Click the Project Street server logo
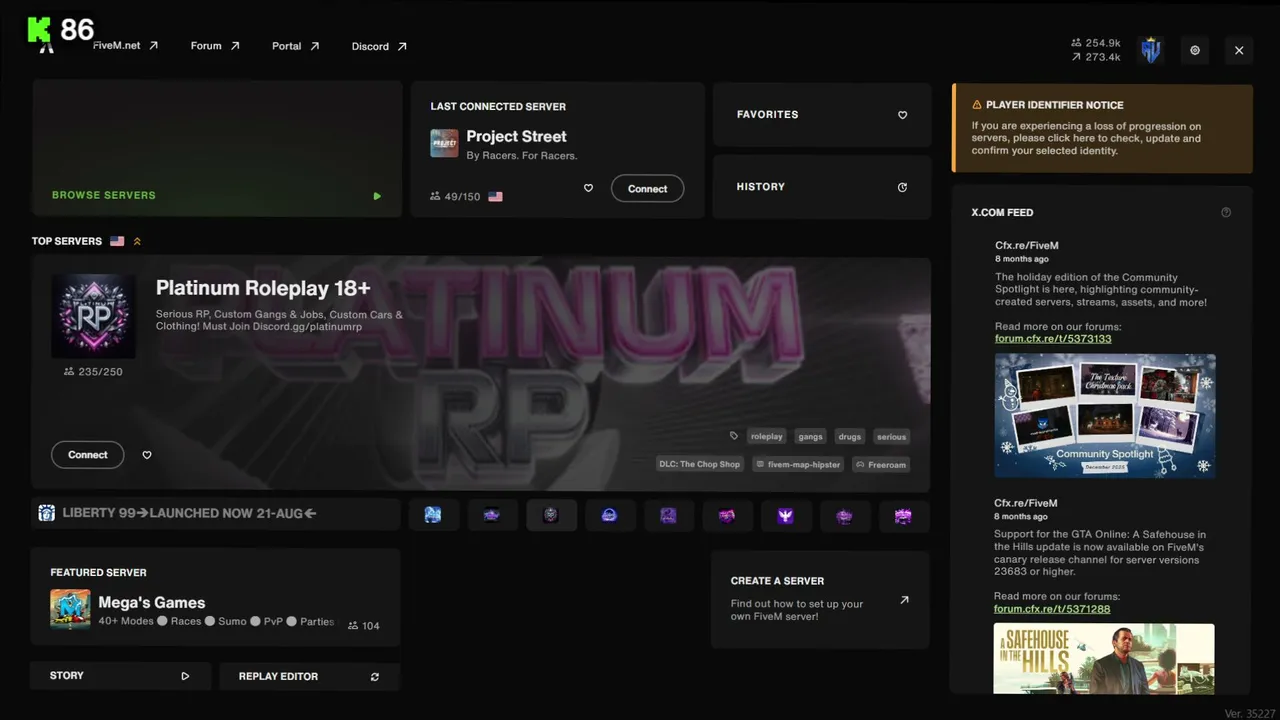1280x720 pixels. pyautogui.click(x=444, y=143)
